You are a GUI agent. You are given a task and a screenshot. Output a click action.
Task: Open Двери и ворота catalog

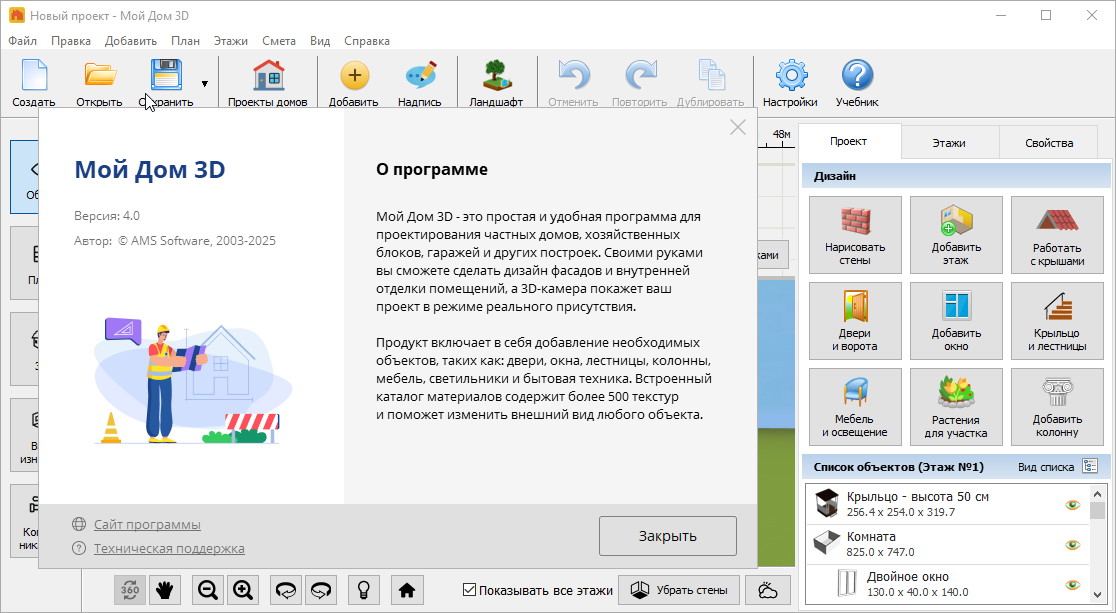(855, 318)
